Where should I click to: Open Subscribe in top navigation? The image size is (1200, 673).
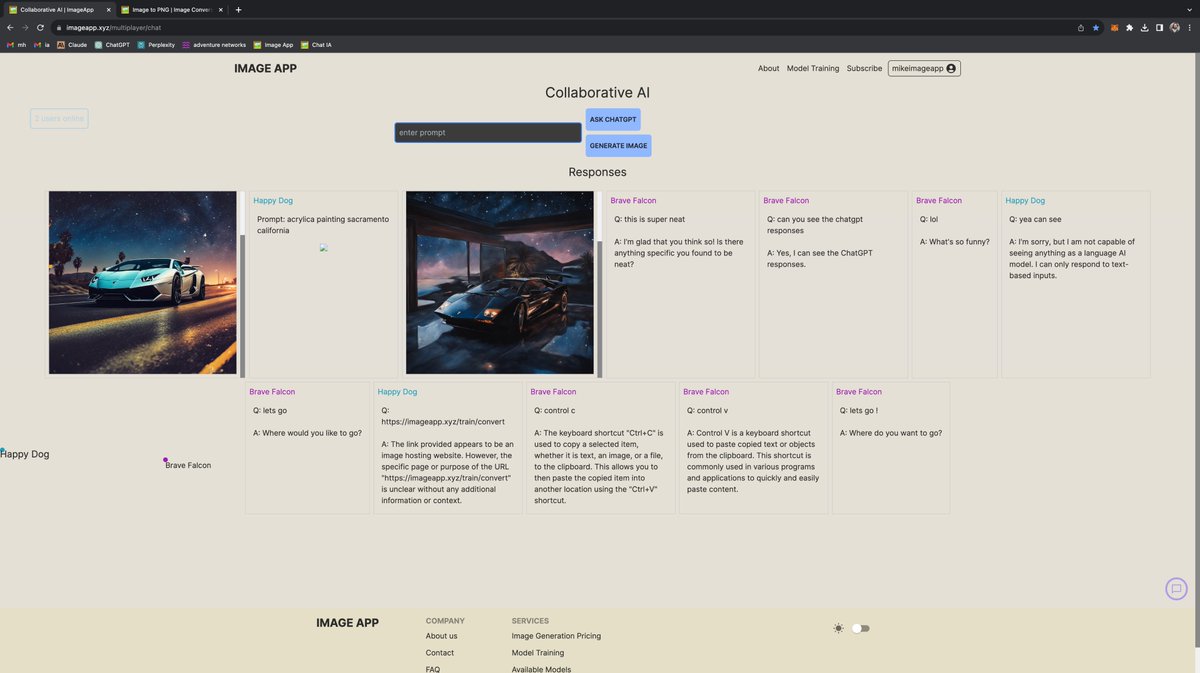(x=864, y=69)
